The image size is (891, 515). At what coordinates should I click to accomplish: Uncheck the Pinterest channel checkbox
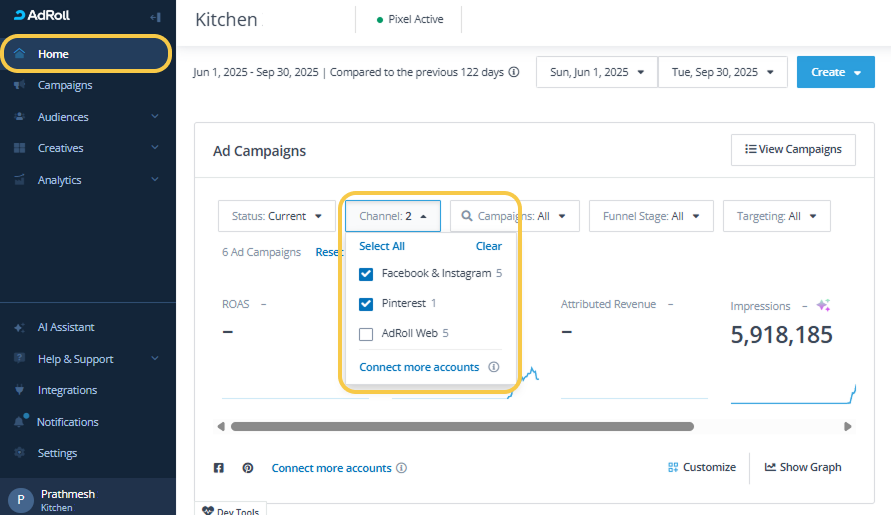coord(366,304)
